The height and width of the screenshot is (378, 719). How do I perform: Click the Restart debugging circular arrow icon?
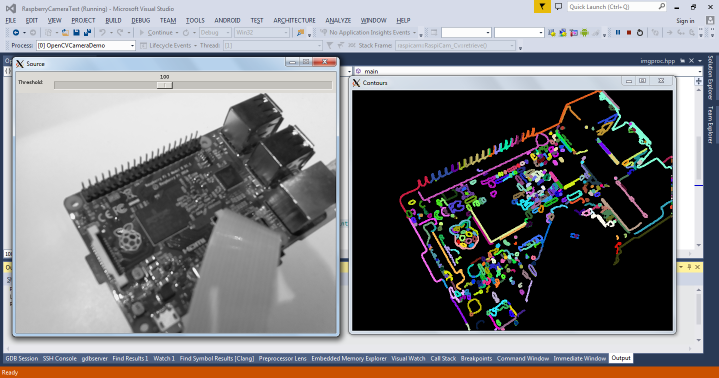[640, 33]
